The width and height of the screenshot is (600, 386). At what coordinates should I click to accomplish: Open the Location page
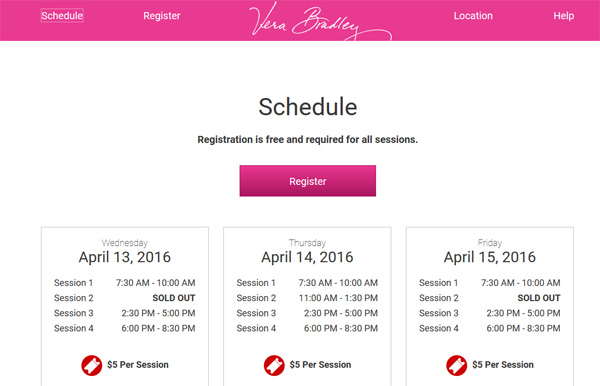(473, 16)
